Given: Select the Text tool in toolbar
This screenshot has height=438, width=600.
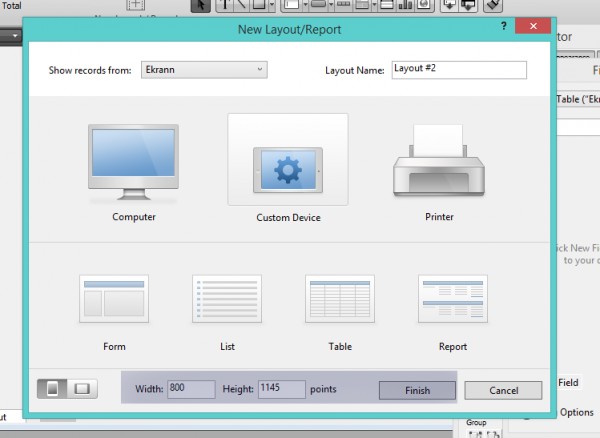Looking at the screenshot, I should (225, 5).
